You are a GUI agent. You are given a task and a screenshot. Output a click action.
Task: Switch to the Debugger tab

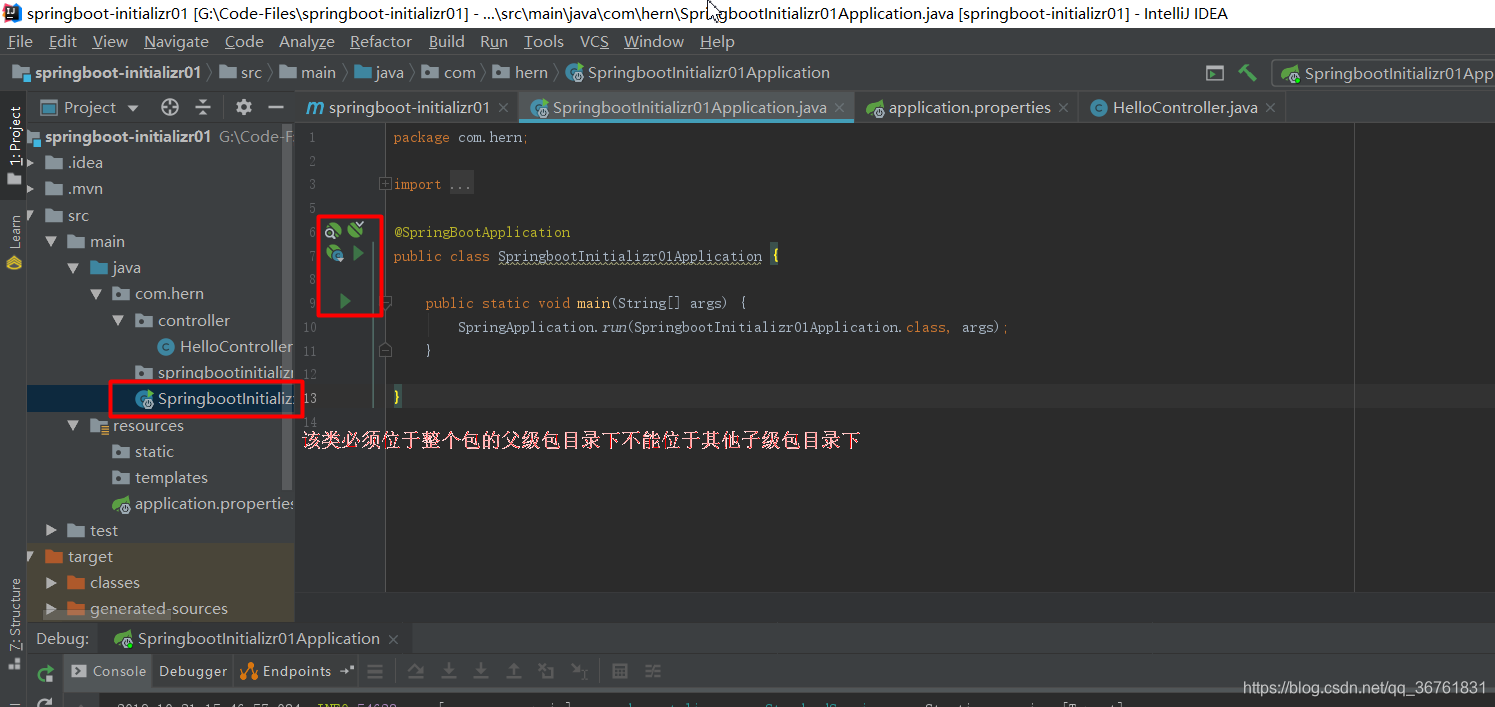(193, 672)
